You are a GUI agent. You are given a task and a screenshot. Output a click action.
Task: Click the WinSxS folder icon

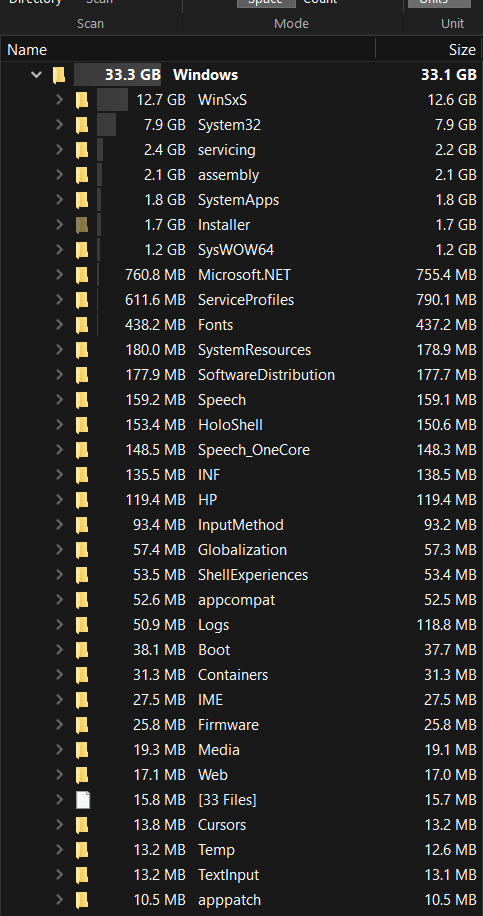[82, 100]
